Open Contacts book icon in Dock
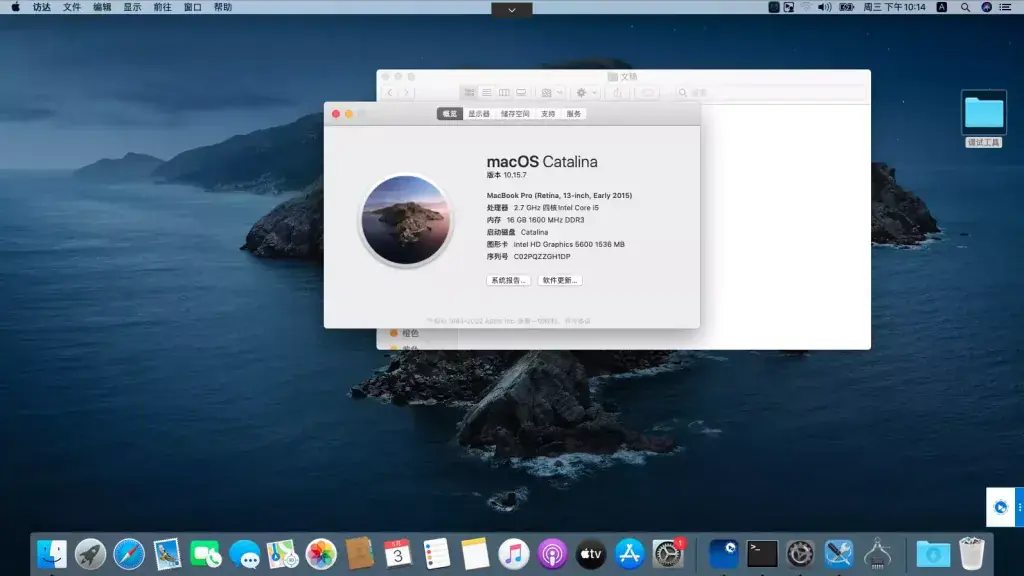1024x576 pixels. (x=359, y=554)
